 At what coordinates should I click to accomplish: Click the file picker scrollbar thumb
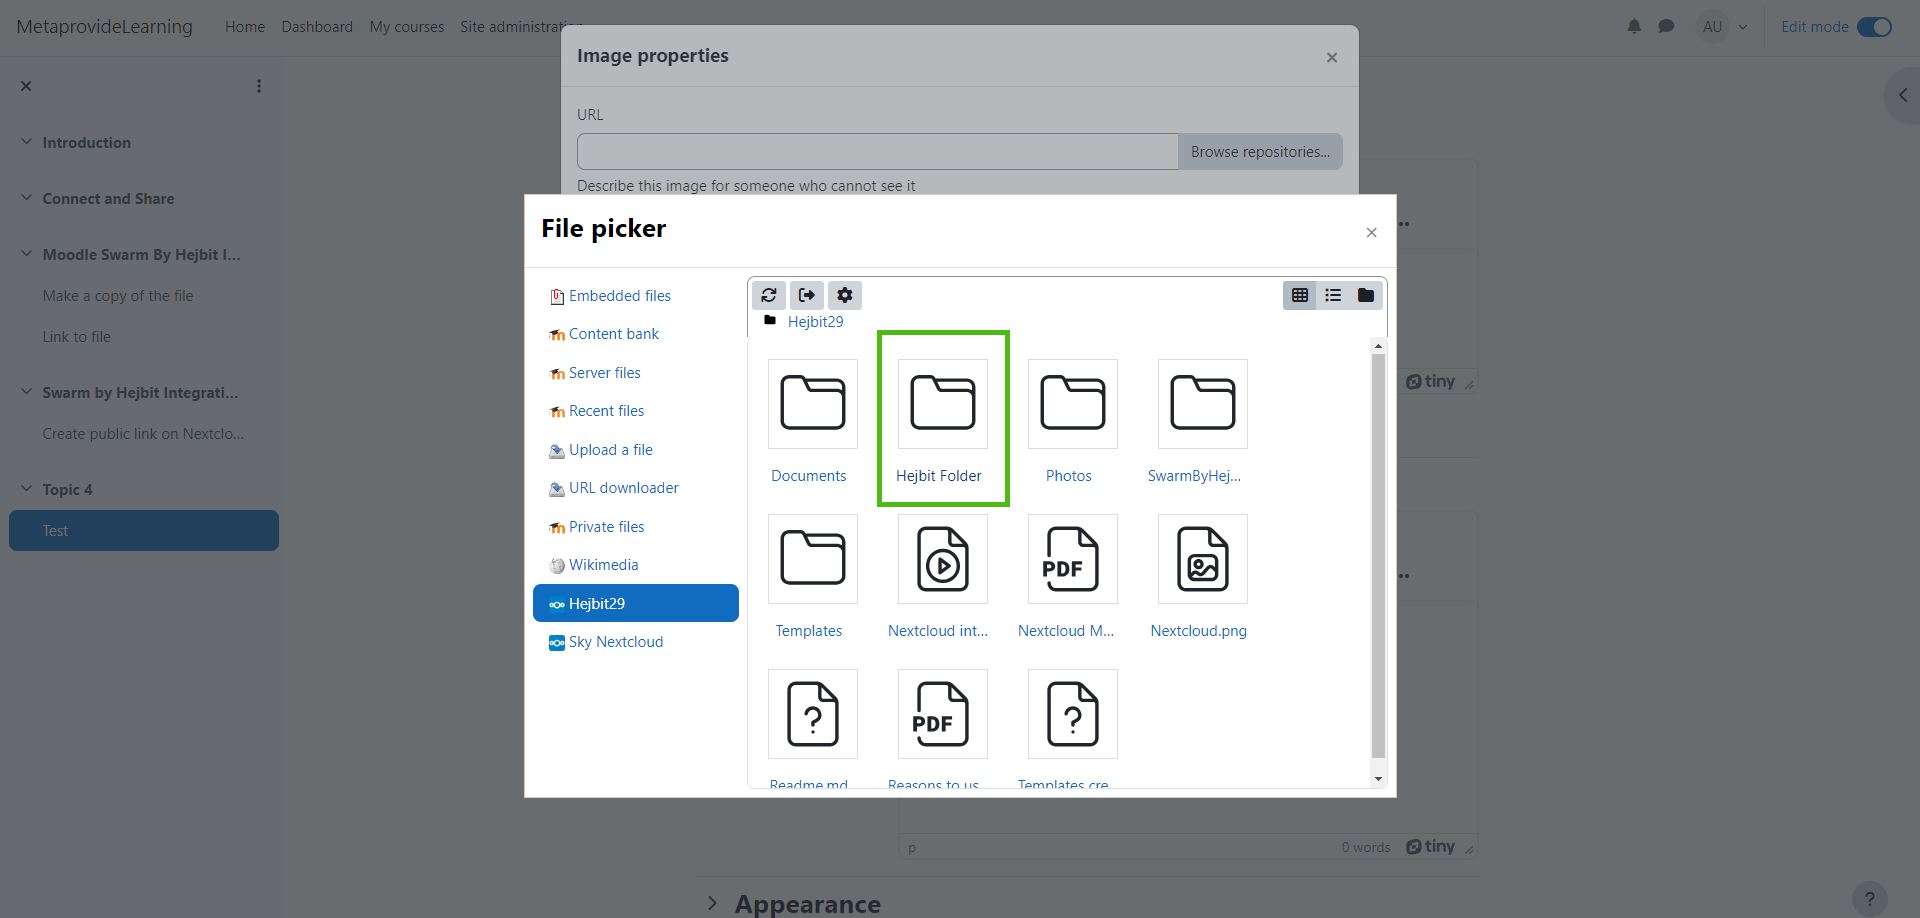[x=1378, y=555]
